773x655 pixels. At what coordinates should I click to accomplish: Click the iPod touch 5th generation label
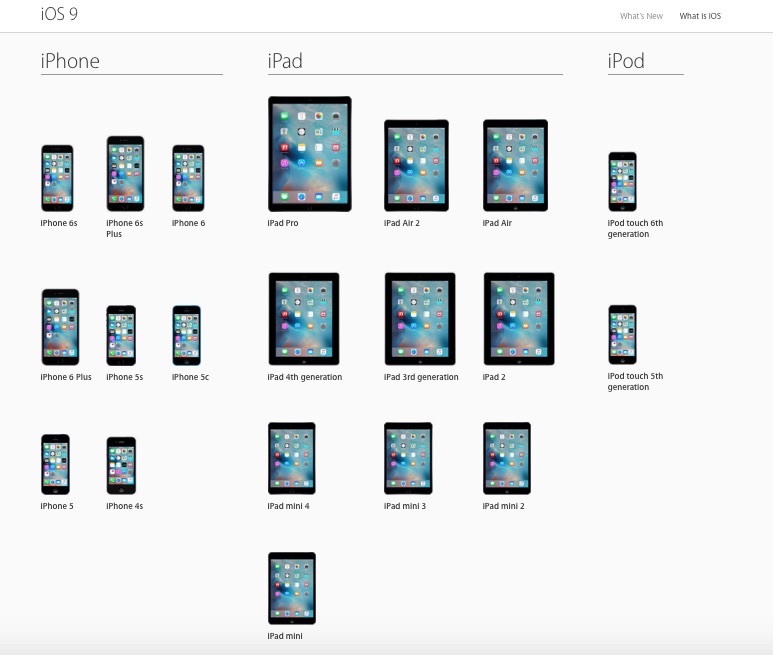tap(635, 381)
